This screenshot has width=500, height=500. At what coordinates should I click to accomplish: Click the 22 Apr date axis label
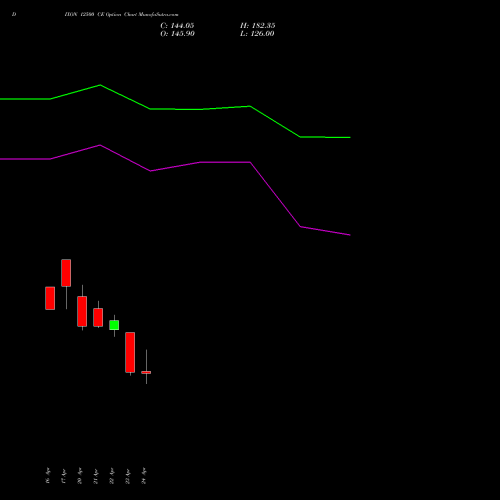pos(112,476)
